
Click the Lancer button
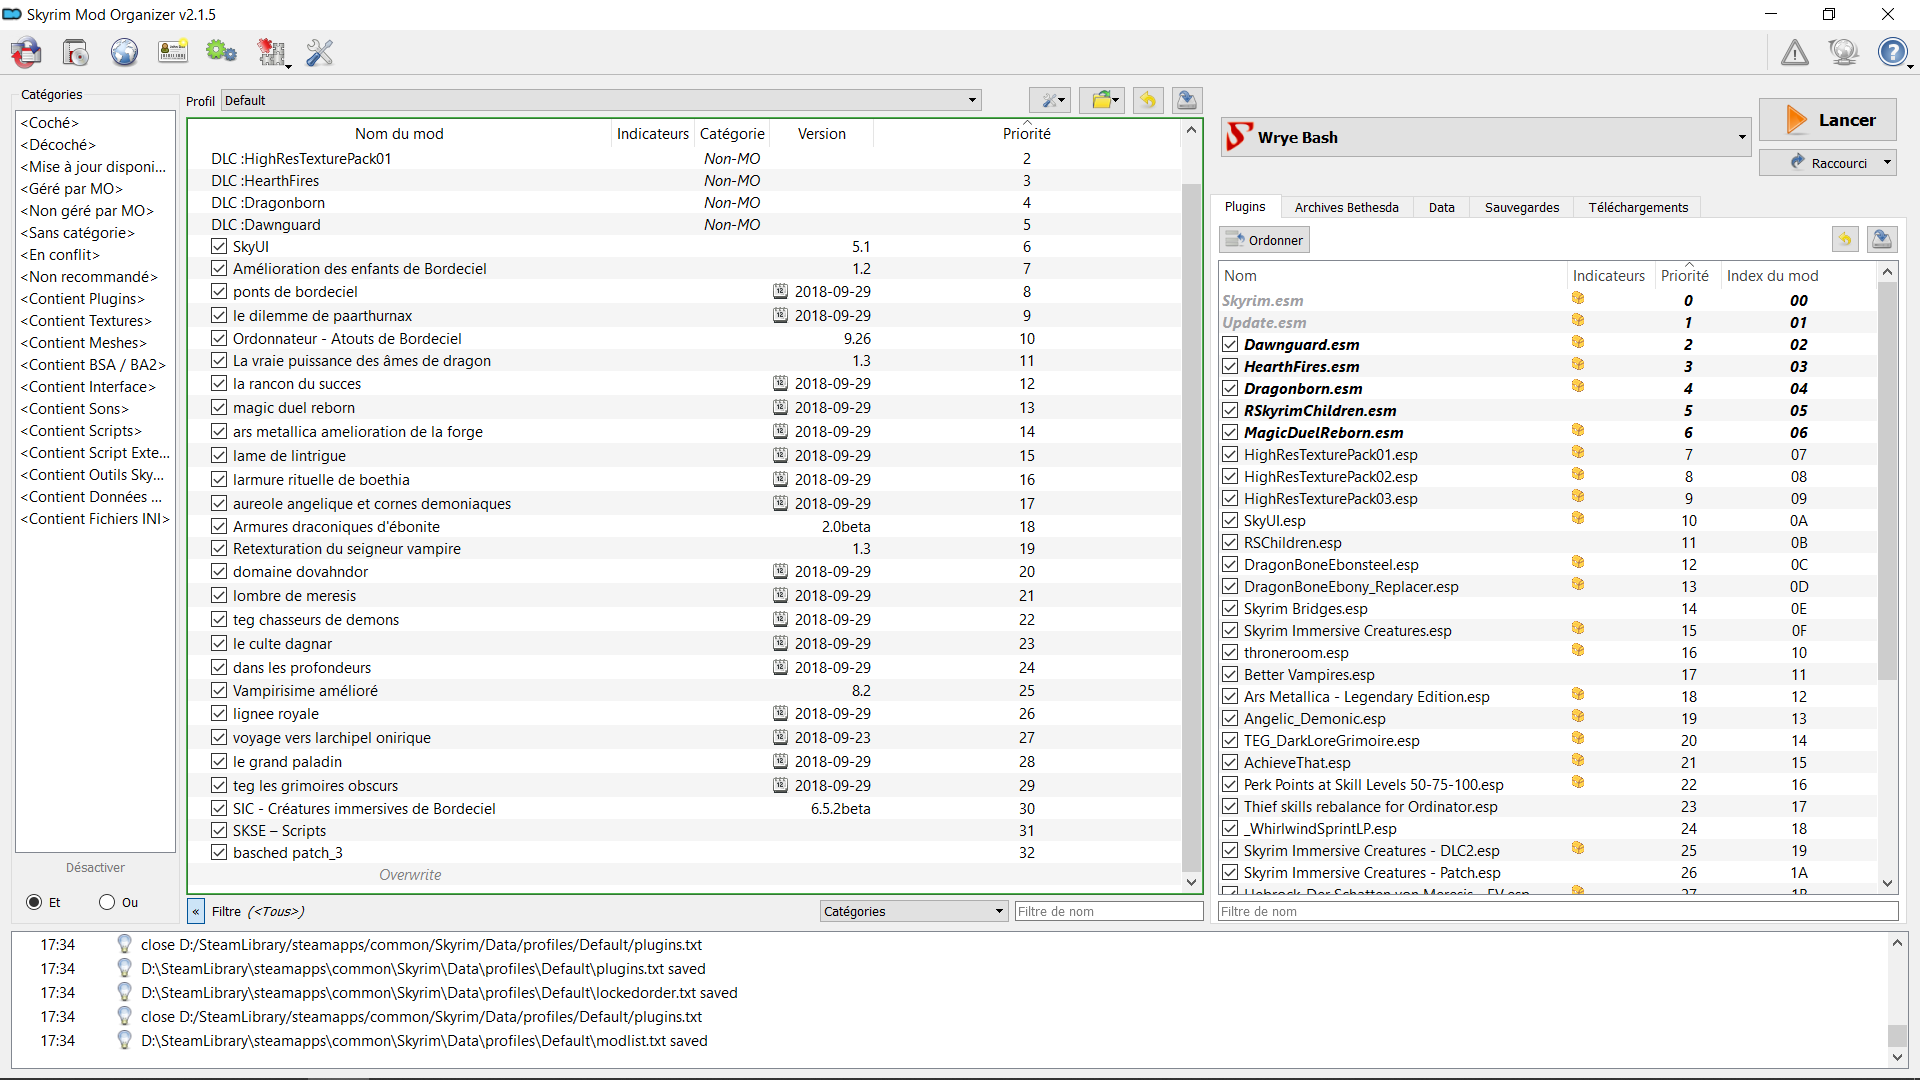(1828, 120)
